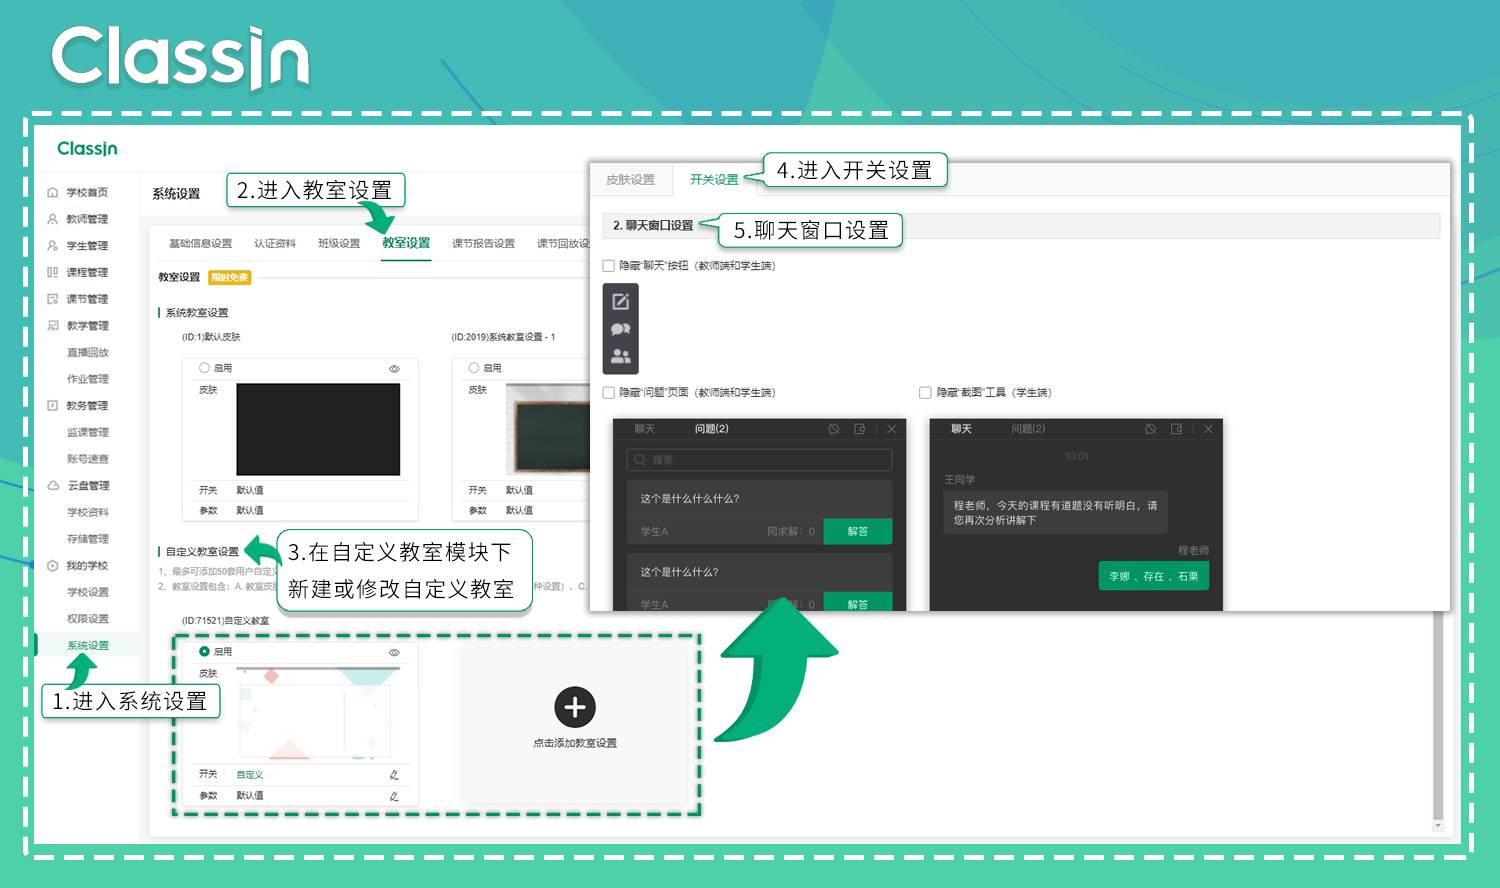Open 监课管理 in the sidebar
The image size is (1500, 888).
coord(87,432)
